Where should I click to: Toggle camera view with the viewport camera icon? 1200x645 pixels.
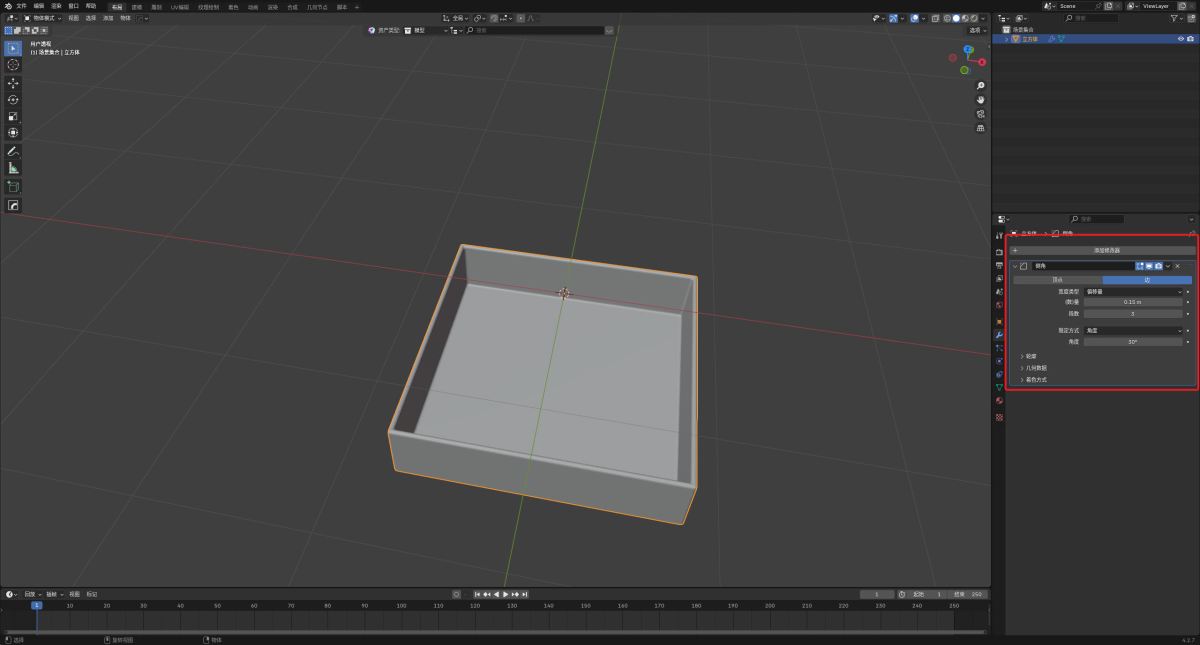pyautogui.click(x=980, y=114)
